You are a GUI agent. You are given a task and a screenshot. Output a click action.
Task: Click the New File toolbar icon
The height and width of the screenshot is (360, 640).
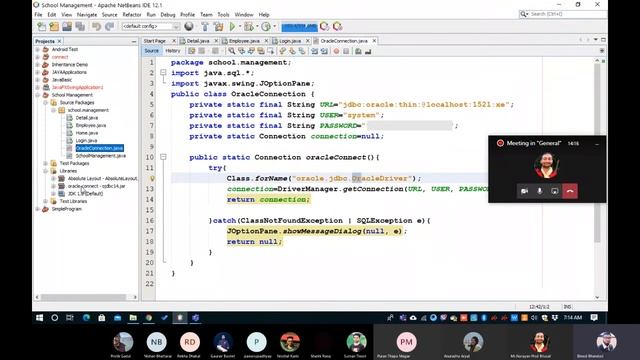42,27
